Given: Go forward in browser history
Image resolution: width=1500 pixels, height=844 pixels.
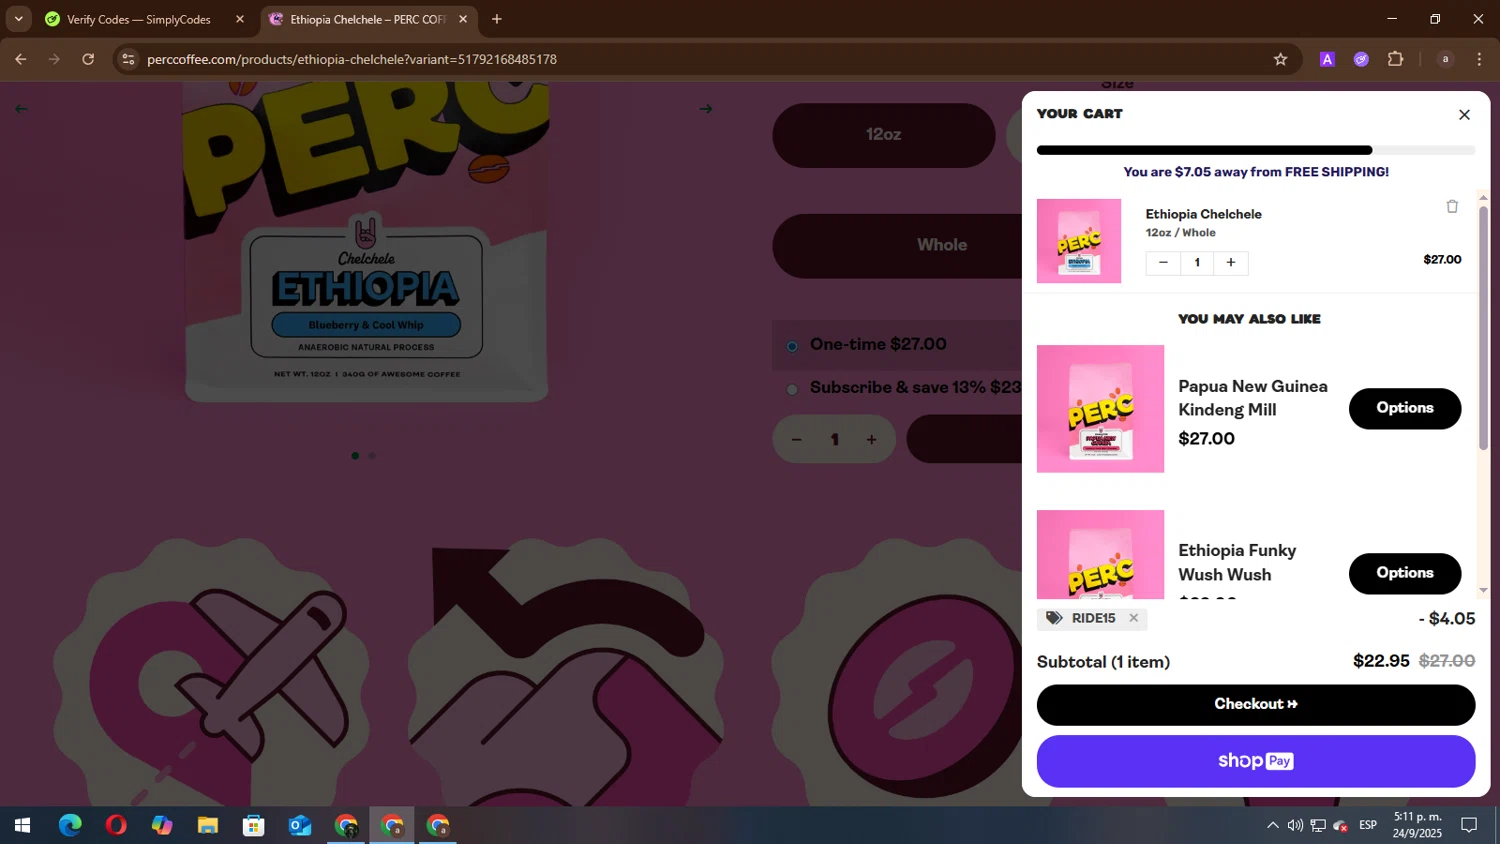Looking at the screenshot, I should click(x=54, y=59).
